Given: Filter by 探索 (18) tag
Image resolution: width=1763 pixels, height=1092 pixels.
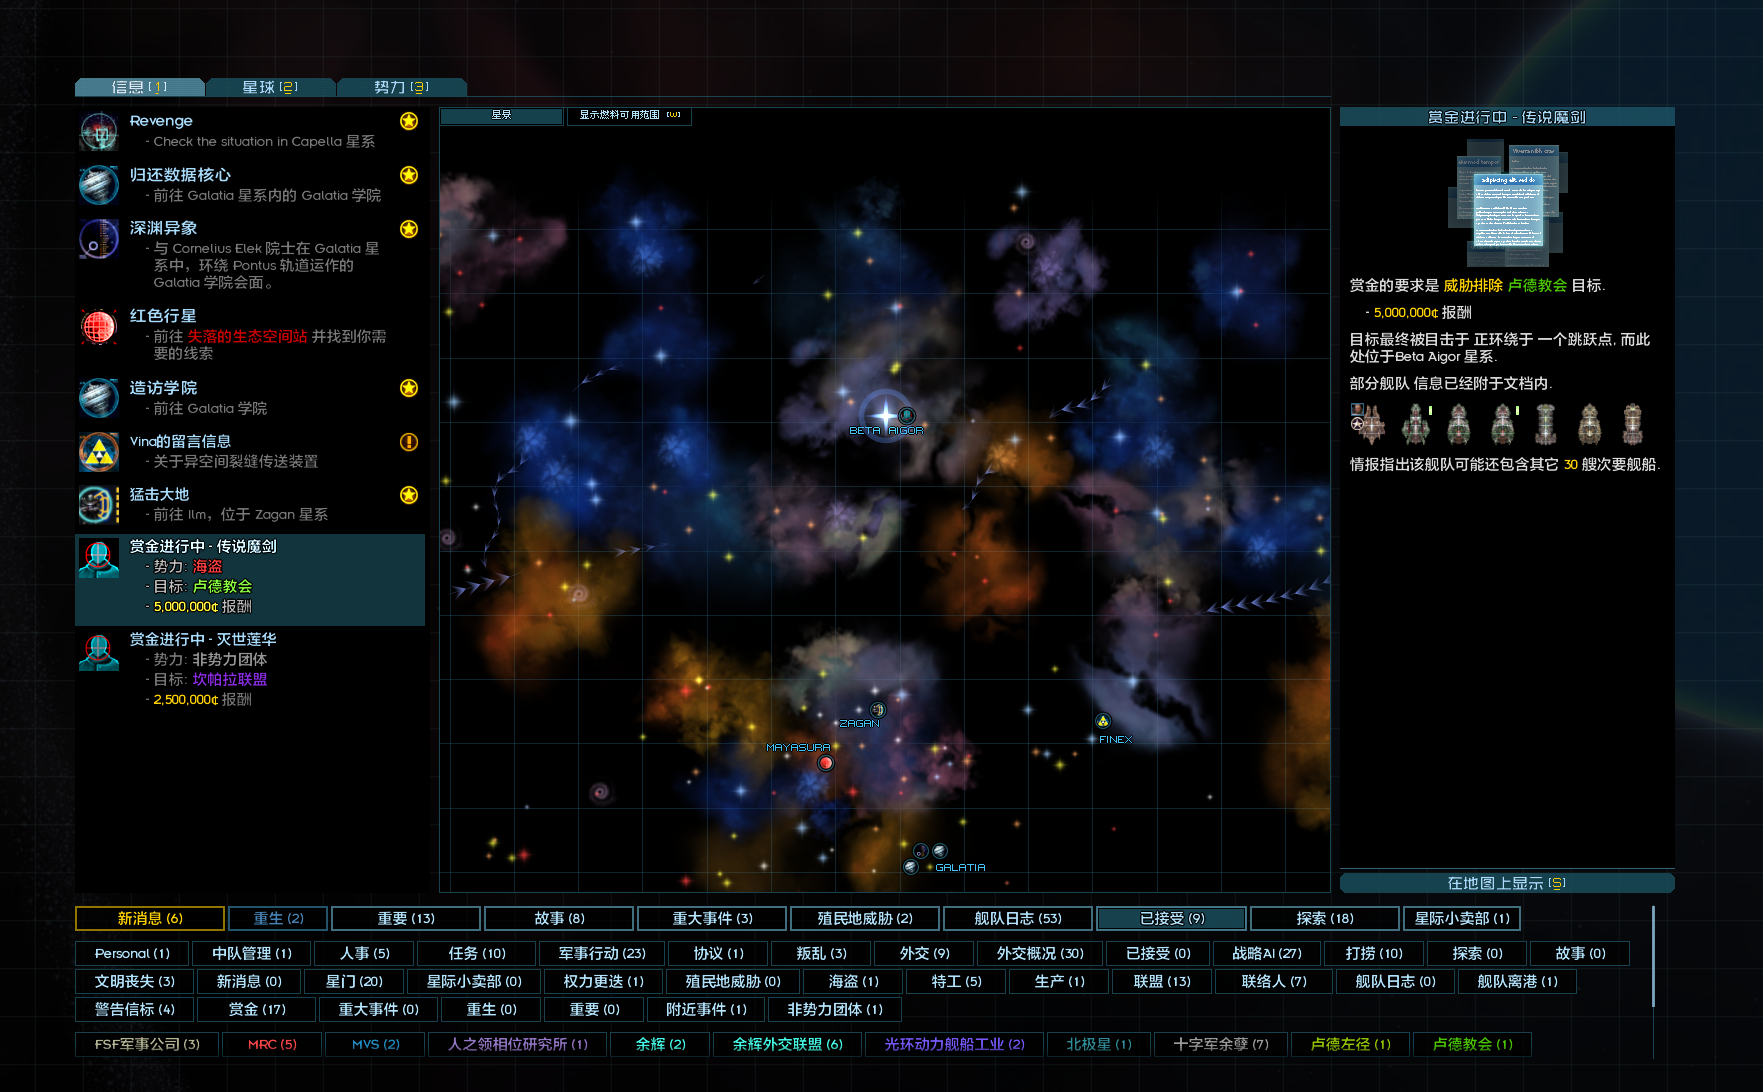Looking at the screenshot, I should click(1324, 918).
